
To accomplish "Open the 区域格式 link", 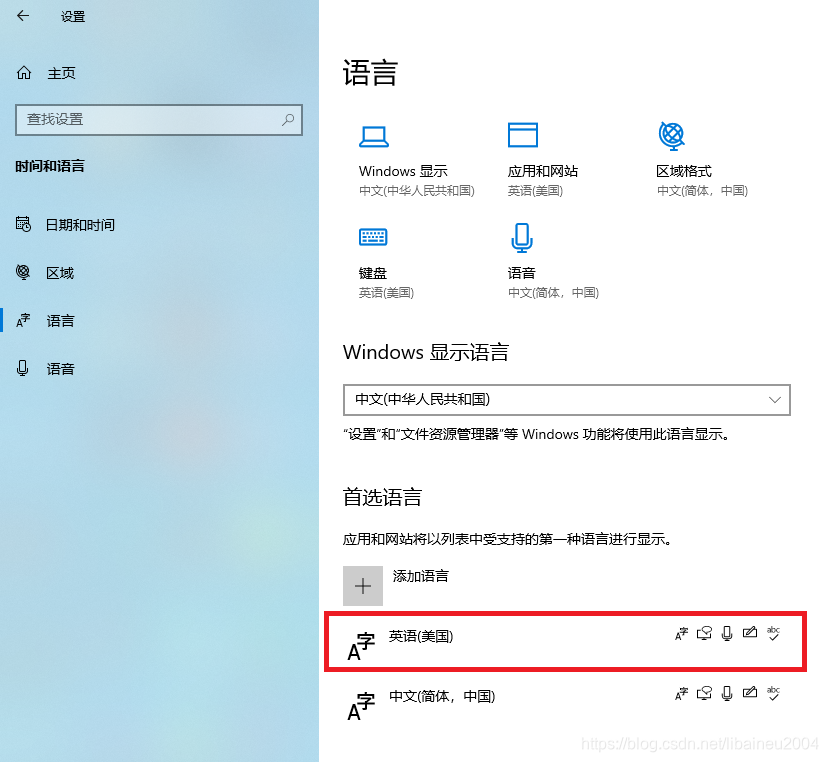I will tap(684, 171).
